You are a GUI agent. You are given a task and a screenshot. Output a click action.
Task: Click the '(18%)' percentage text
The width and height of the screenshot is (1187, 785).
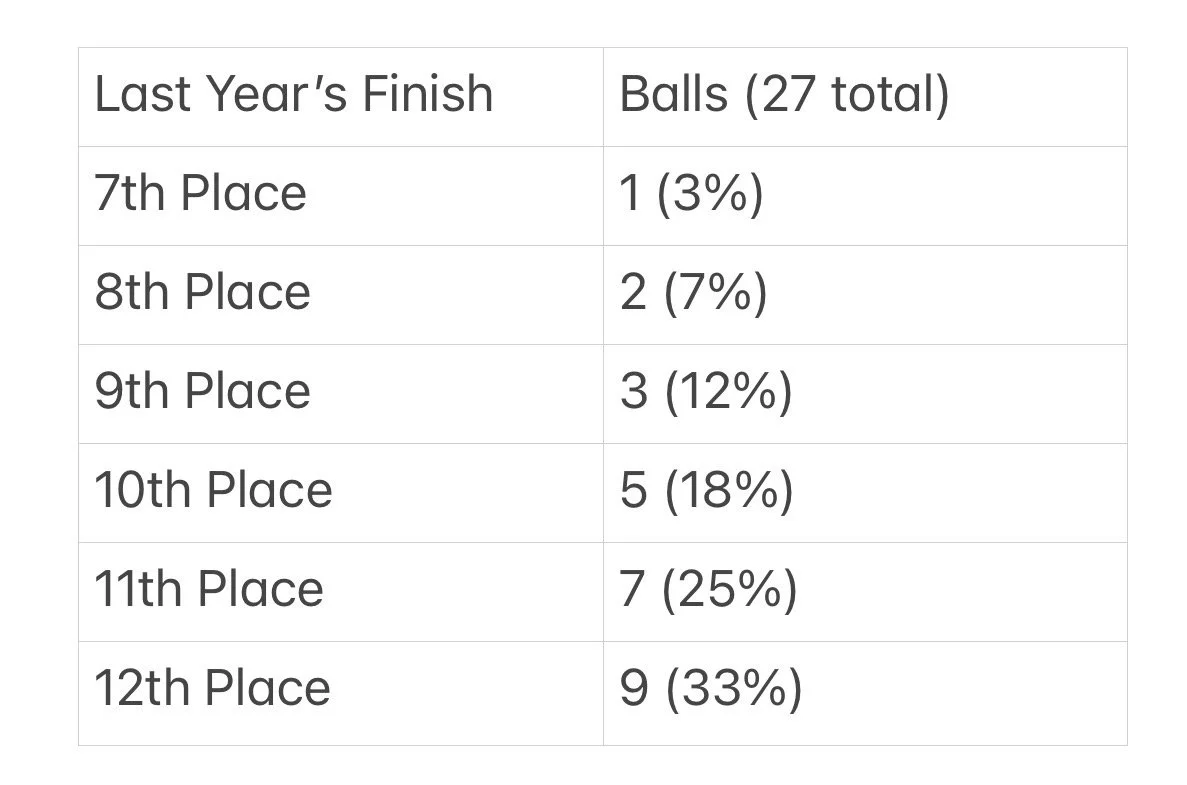[x=729, y=491]
